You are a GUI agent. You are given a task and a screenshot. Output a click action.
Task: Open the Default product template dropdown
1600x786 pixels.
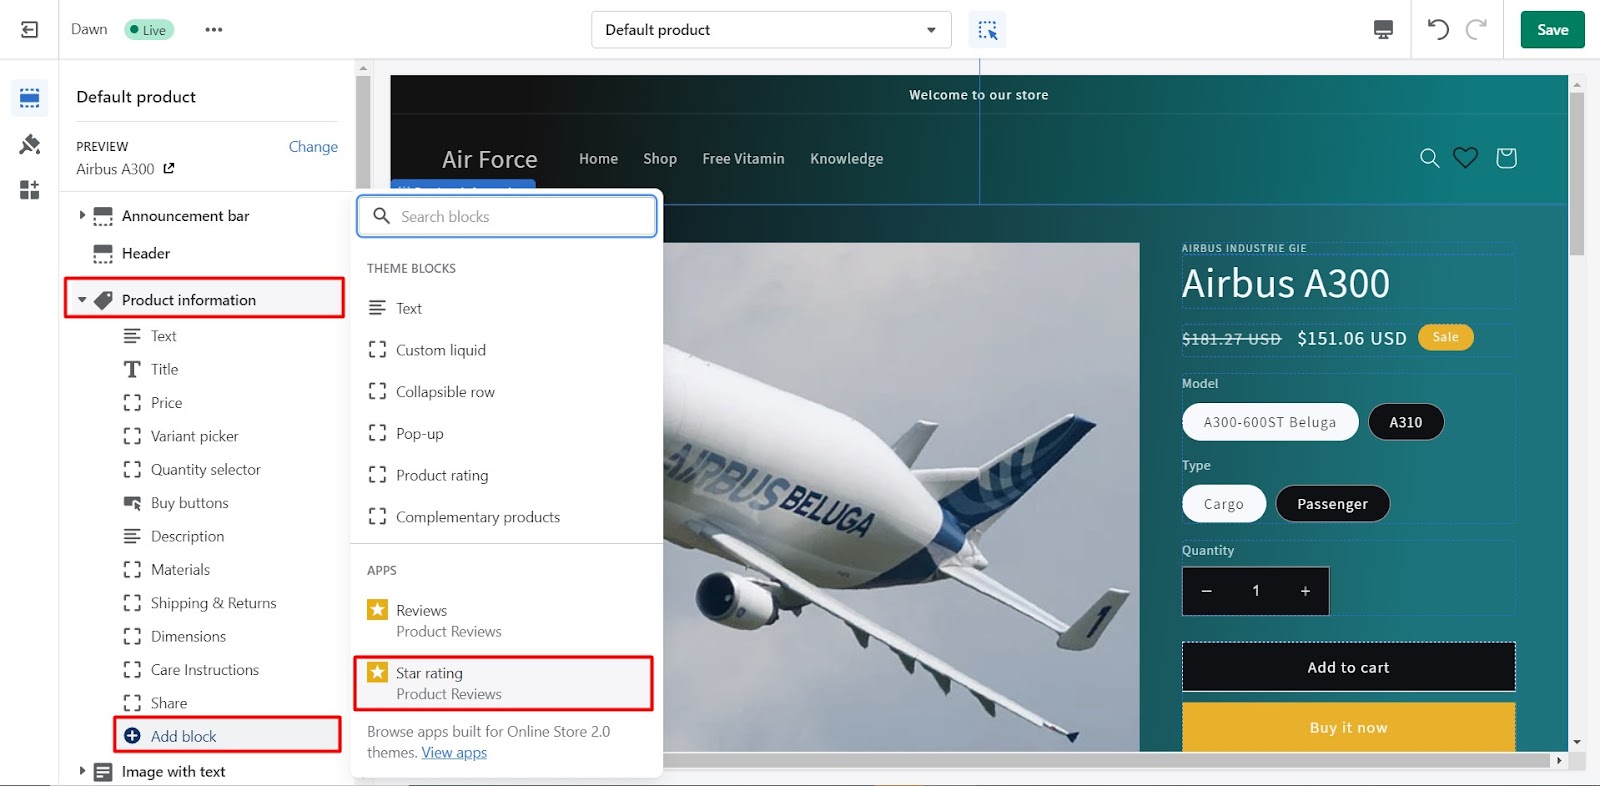[x=771, y=30]
